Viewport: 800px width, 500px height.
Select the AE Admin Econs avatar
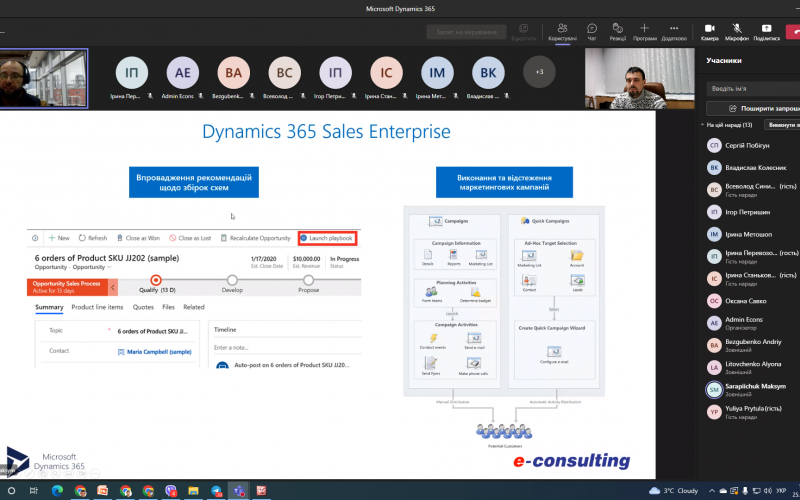(183, 72)
